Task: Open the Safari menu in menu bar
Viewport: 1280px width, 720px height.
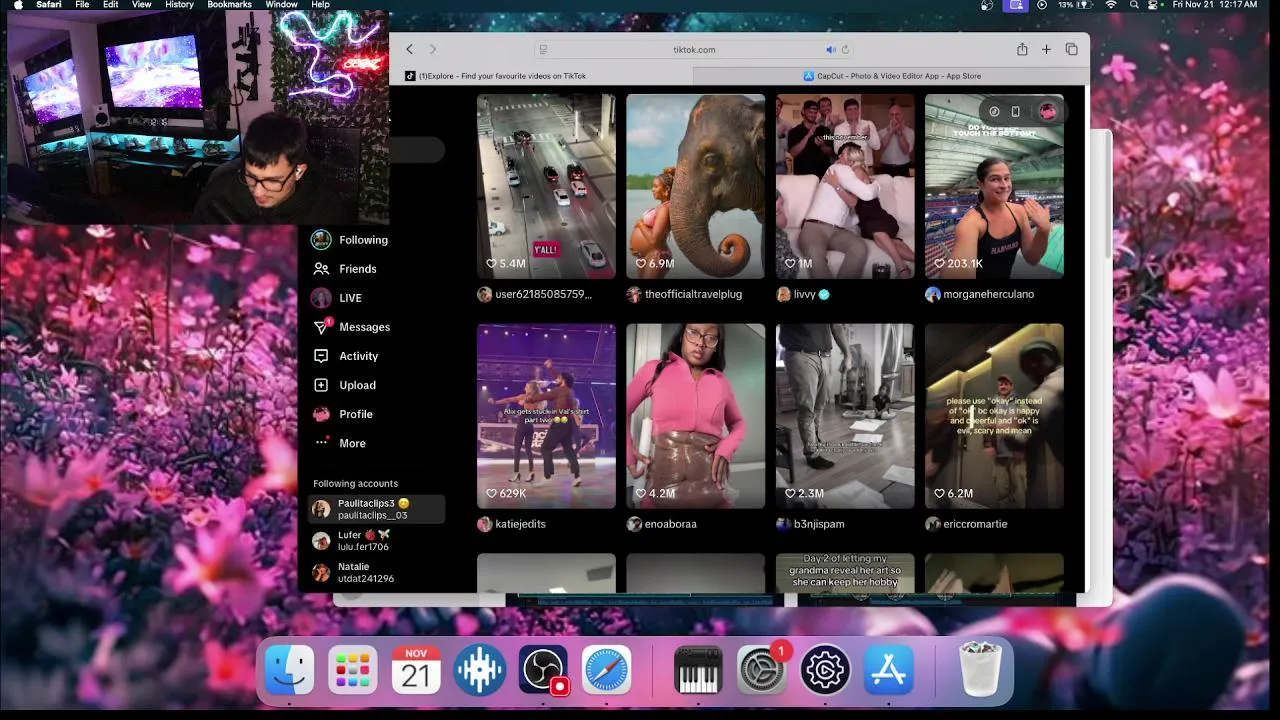Action: (48, 5)
